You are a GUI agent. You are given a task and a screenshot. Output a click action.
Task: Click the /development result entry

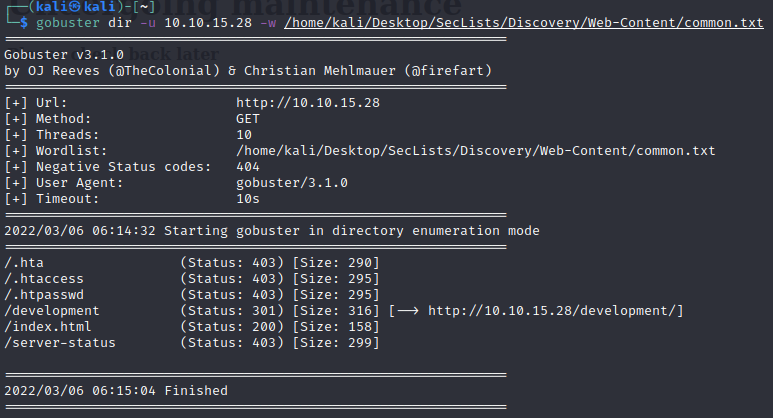52,311
